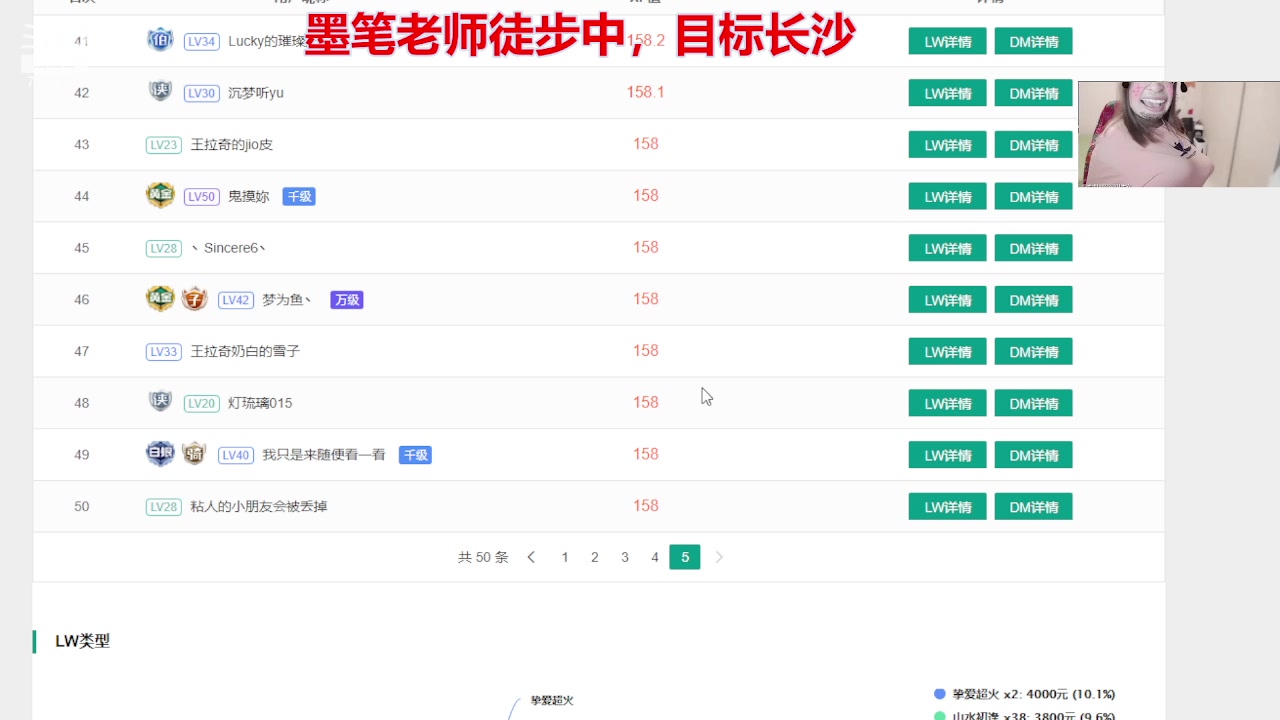Click the 千级 tag next to 鬼摸妳

(x=299, y=197)
